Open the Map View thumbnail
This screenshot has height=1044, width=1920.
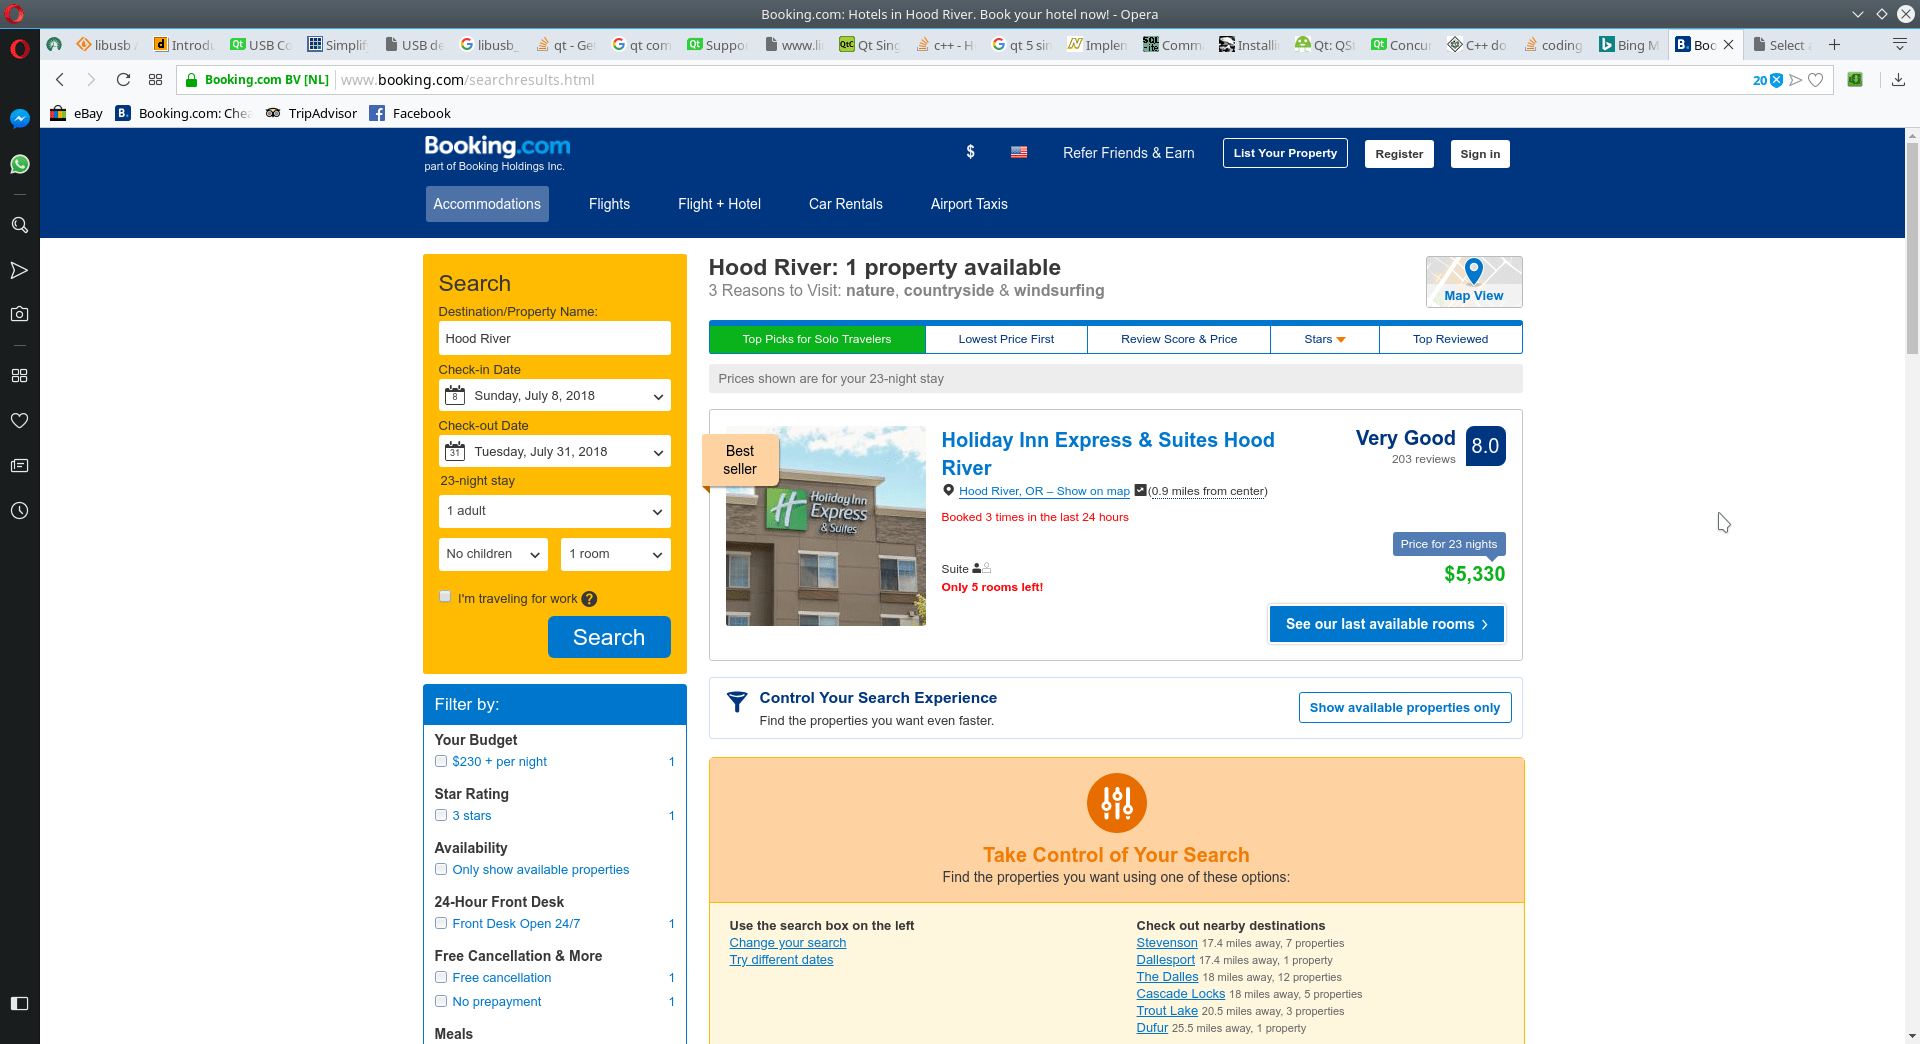click(1473, 281)
